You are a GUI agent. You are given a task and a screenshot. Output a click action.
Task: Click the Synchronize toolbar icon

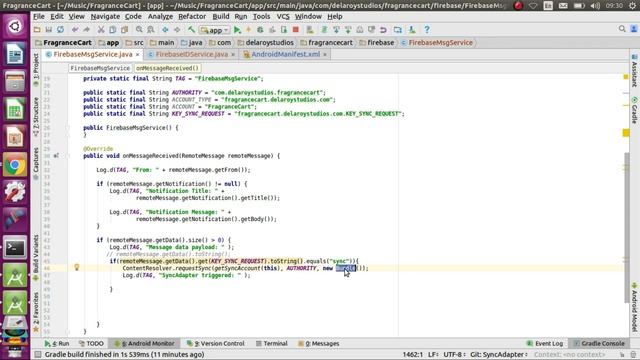60,30
